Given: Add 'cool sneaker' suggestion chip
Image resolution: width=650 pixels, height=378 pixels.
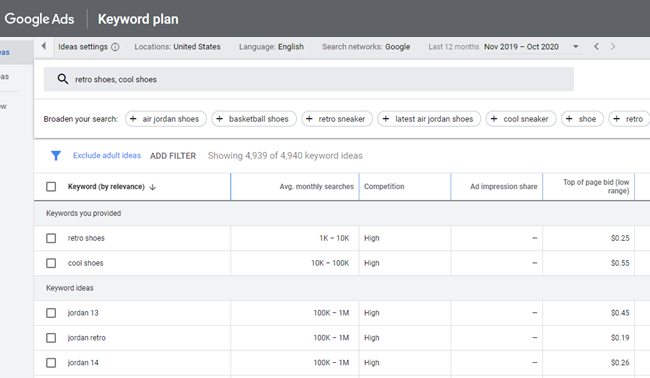Looking at the screenshot, I should 521,119.
